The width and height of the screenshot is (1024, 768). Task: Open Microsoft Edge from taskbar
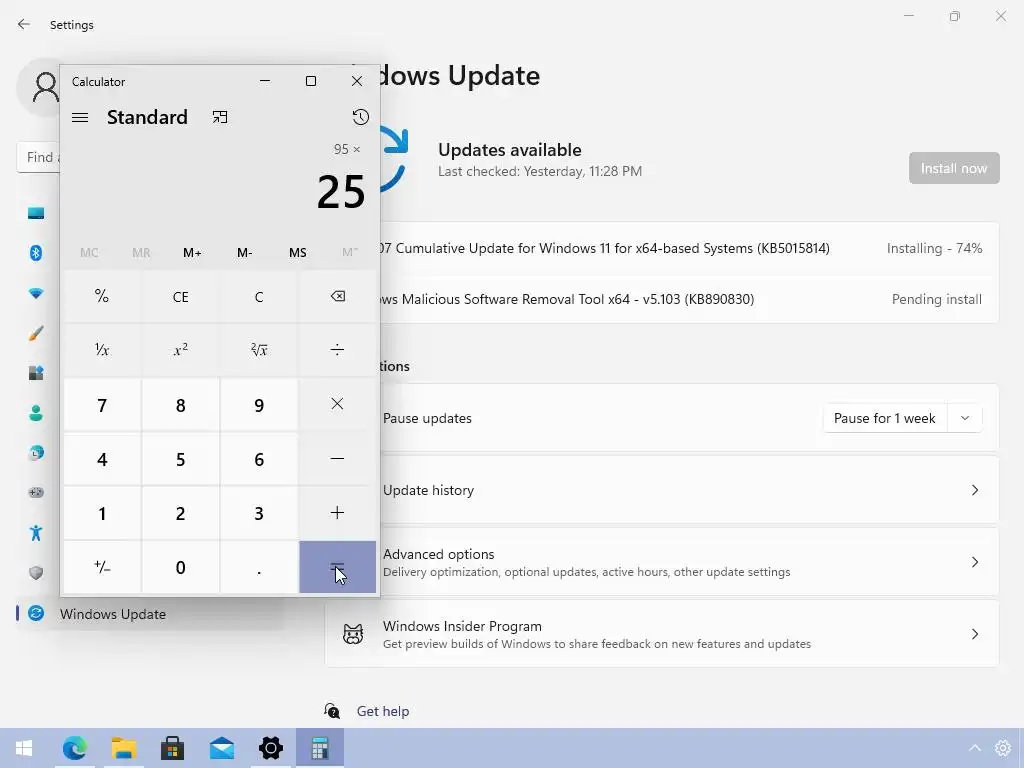click(x=74, y=748)
